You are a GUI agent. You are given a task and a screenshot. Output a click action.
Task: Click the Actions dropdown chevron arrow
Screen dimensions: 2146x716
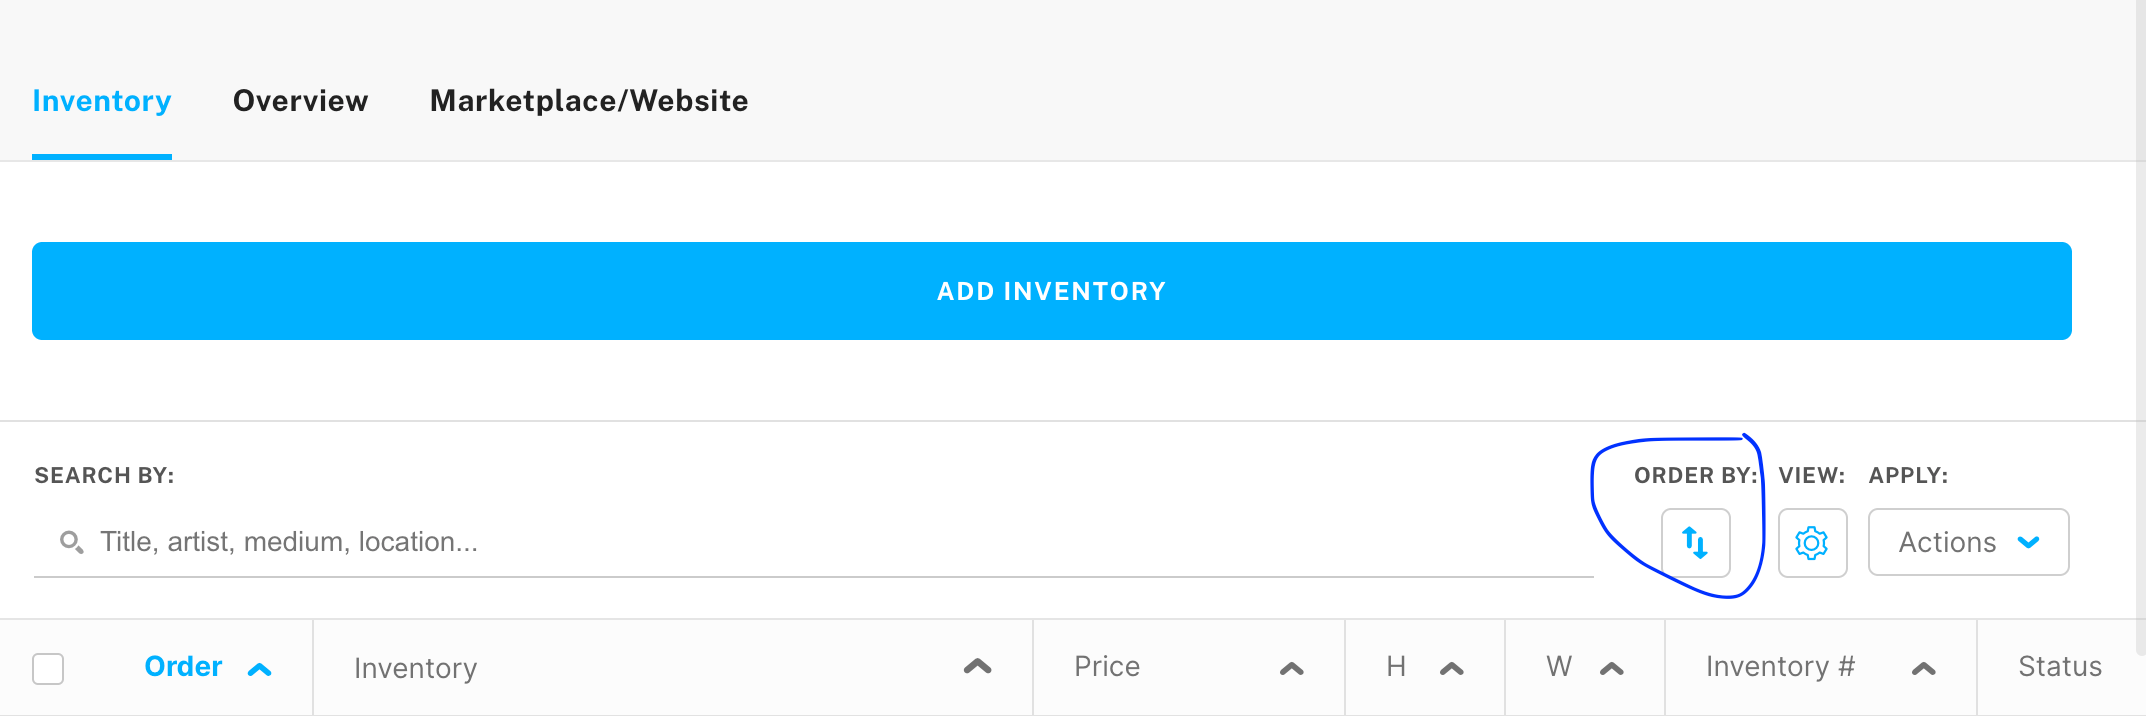coord(2028,542)
